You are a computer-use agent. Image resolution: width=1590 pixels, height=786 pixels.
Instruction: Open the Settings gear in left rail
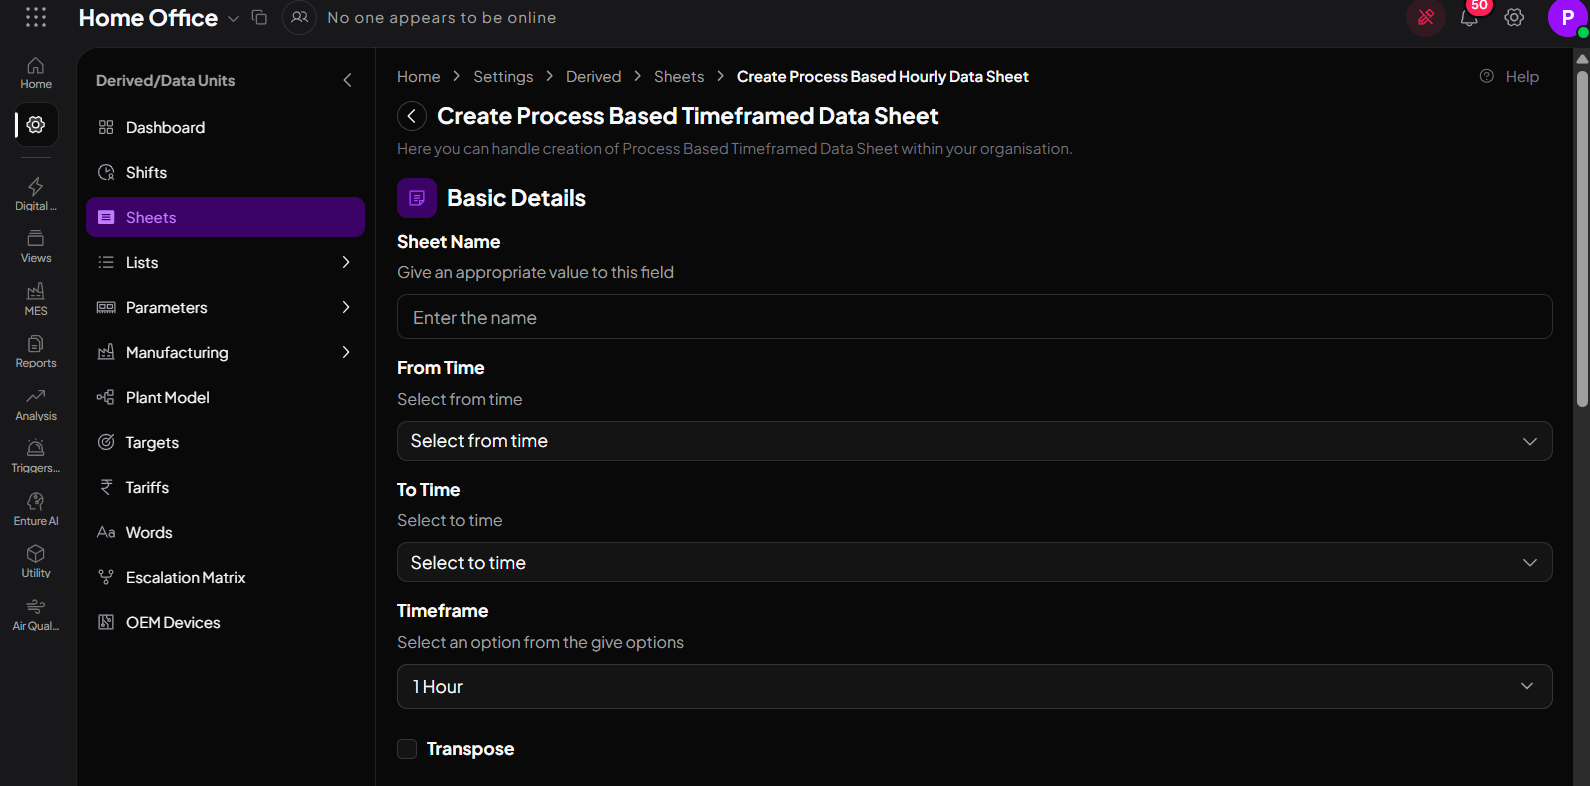[36, 125]
